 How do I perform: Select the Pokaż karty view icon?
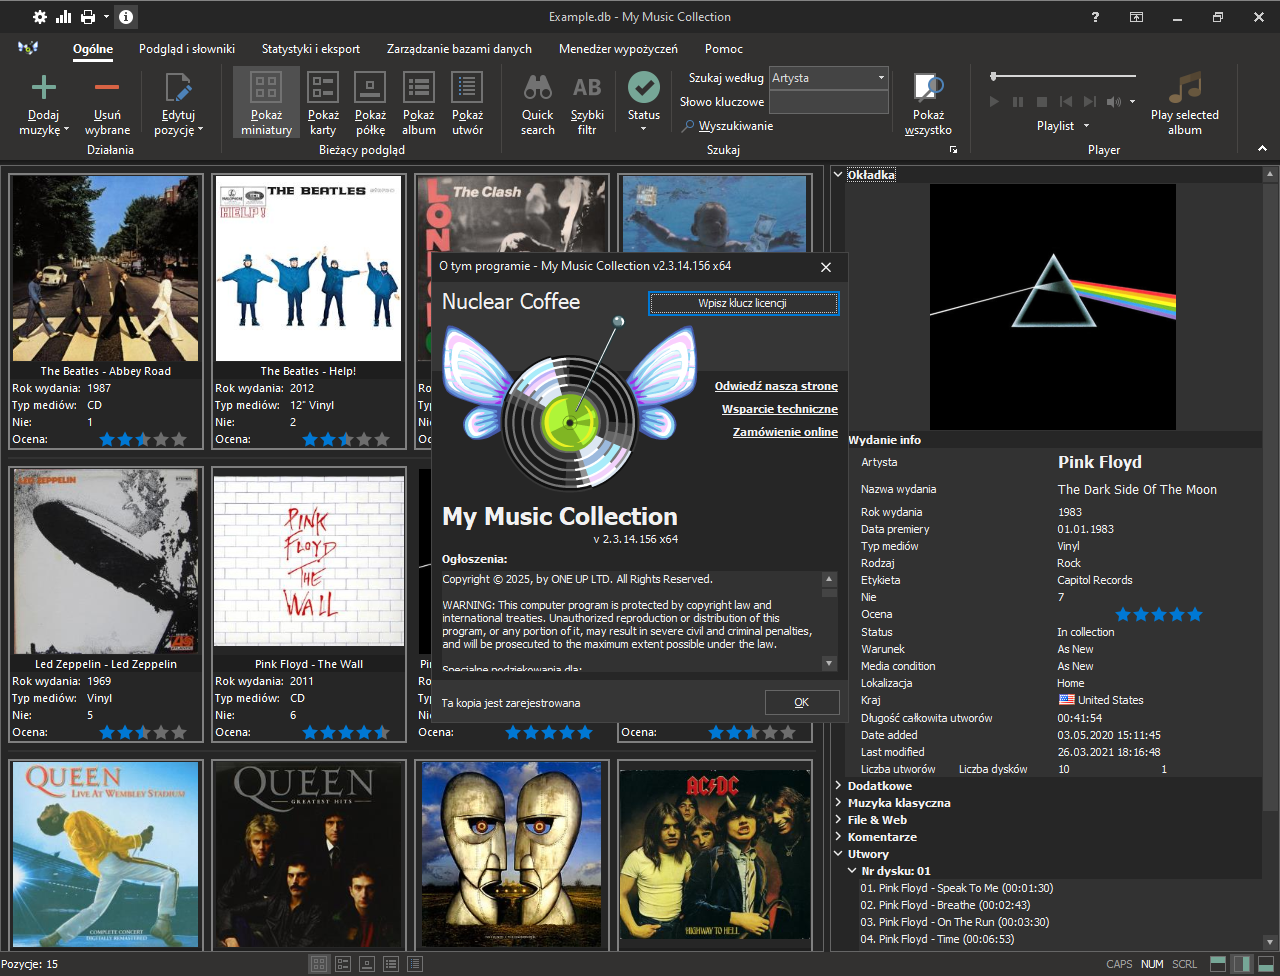click(x=323, y=87)
